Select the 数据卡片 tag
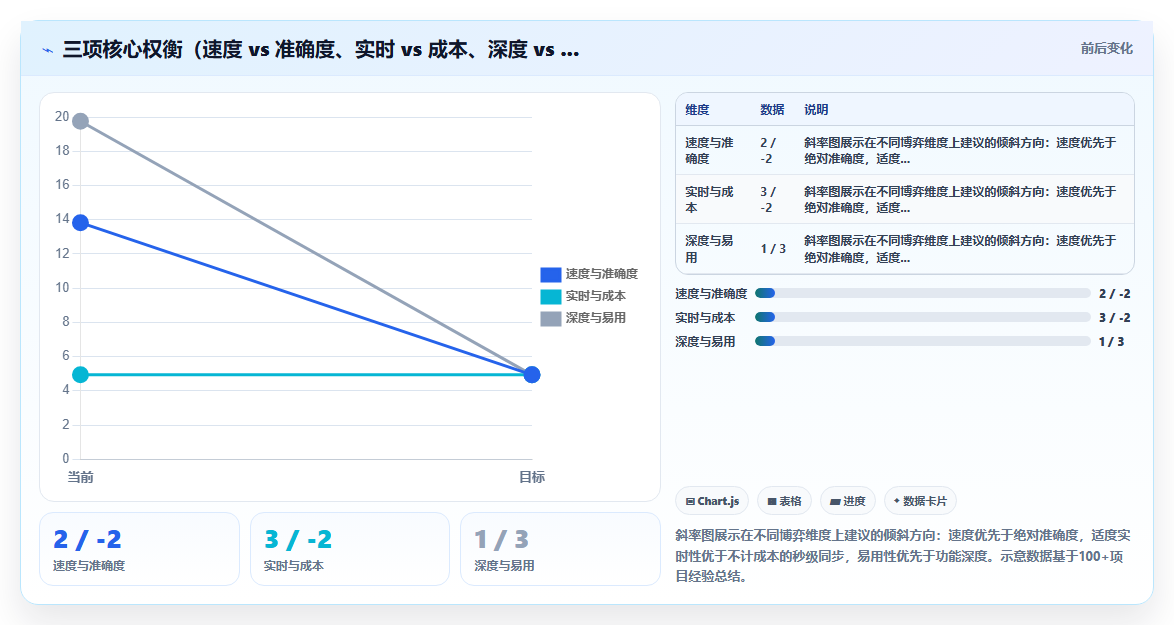This screenshot has width=1174, height=625. [920, 501]
